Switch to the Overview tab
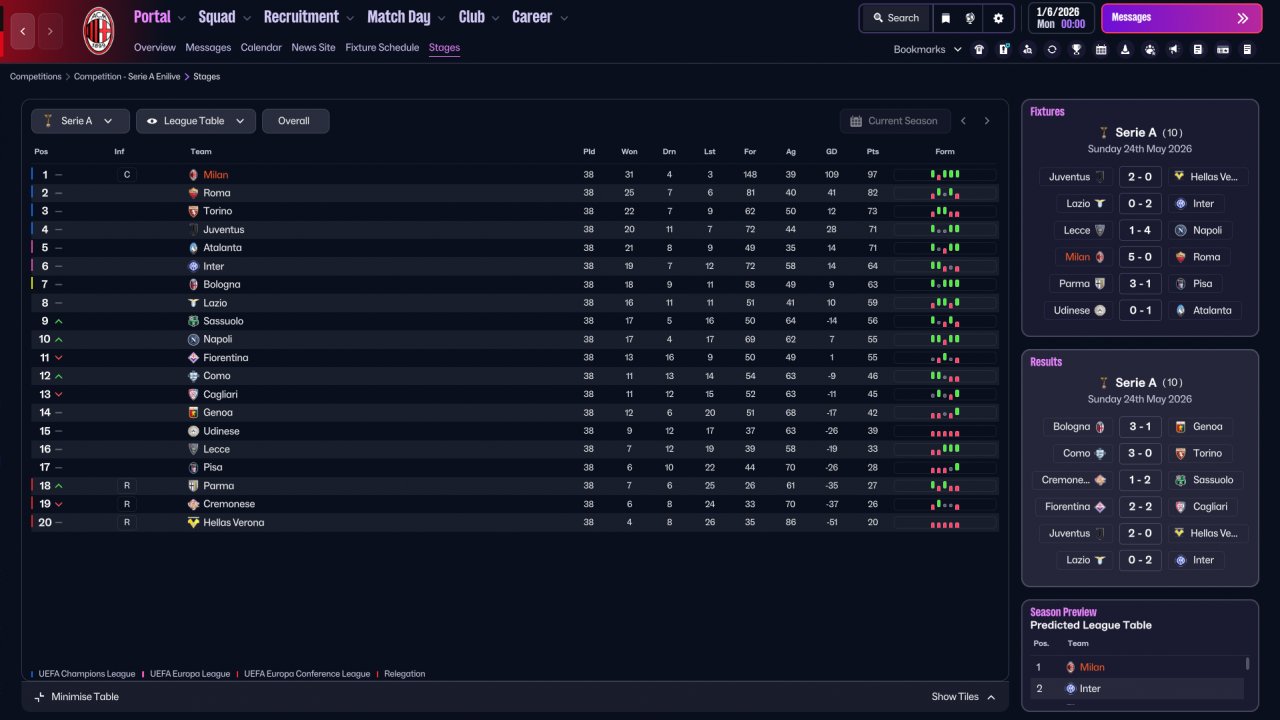The width and height of the screenshot is (1280, 720). pyautogui.click(x=154, y=47)
